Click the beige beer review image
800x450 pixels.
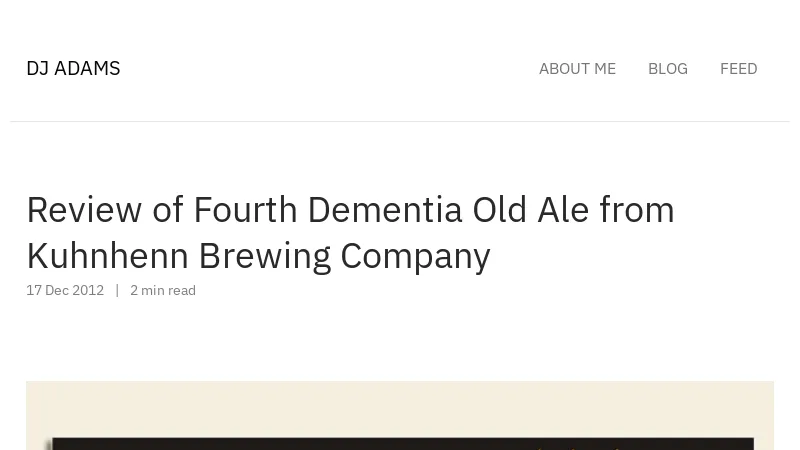[400, 415]
